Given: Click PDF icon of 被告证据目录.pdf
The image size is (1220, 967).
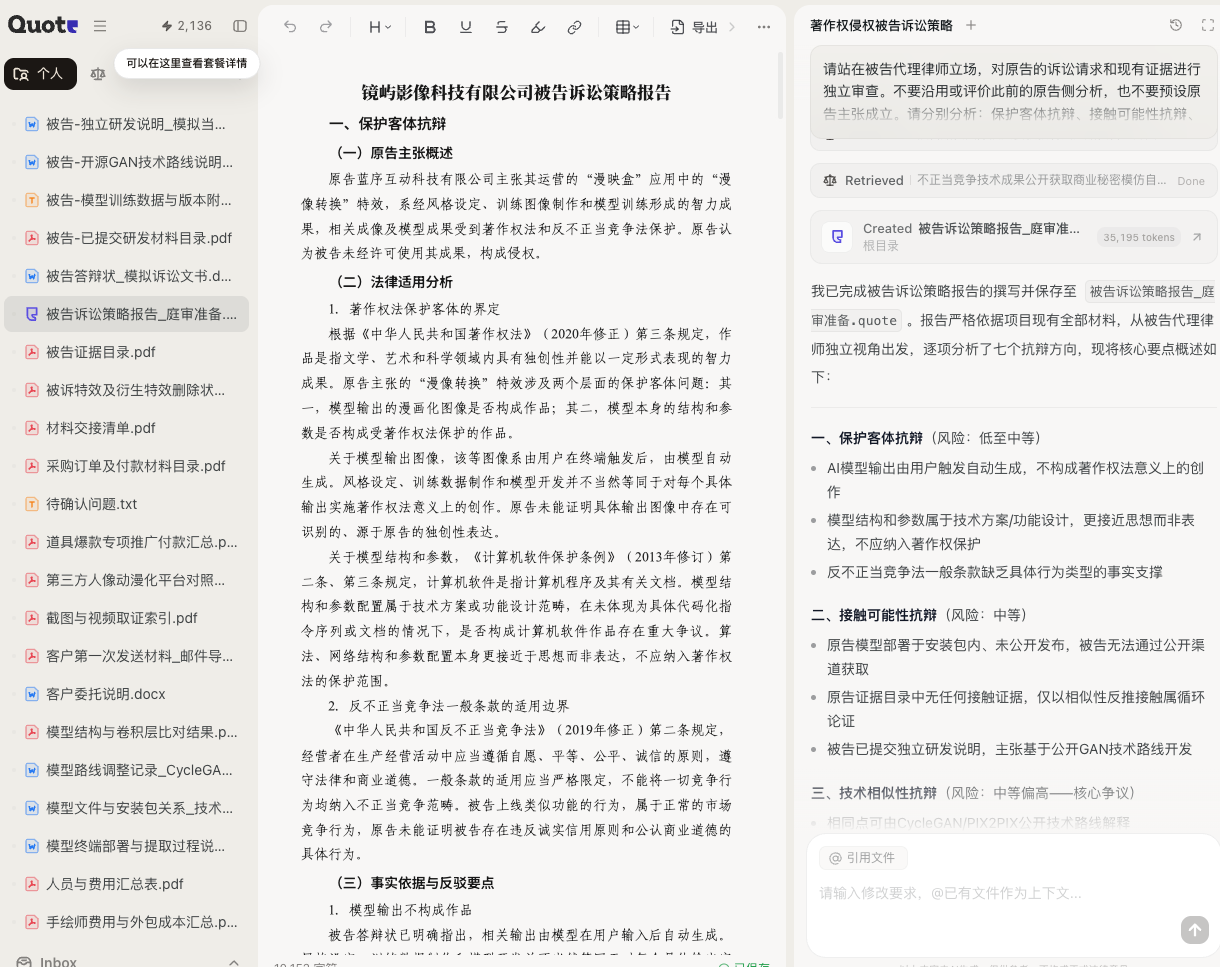Looking at the screenshot, I should [x=32, y=352].
